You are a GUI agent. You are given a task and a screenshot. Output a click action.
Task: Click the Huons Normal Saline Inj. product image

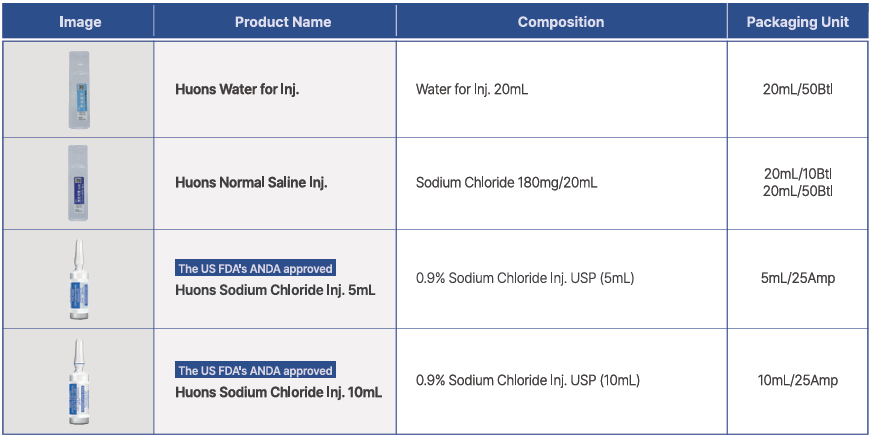[79, 183]
